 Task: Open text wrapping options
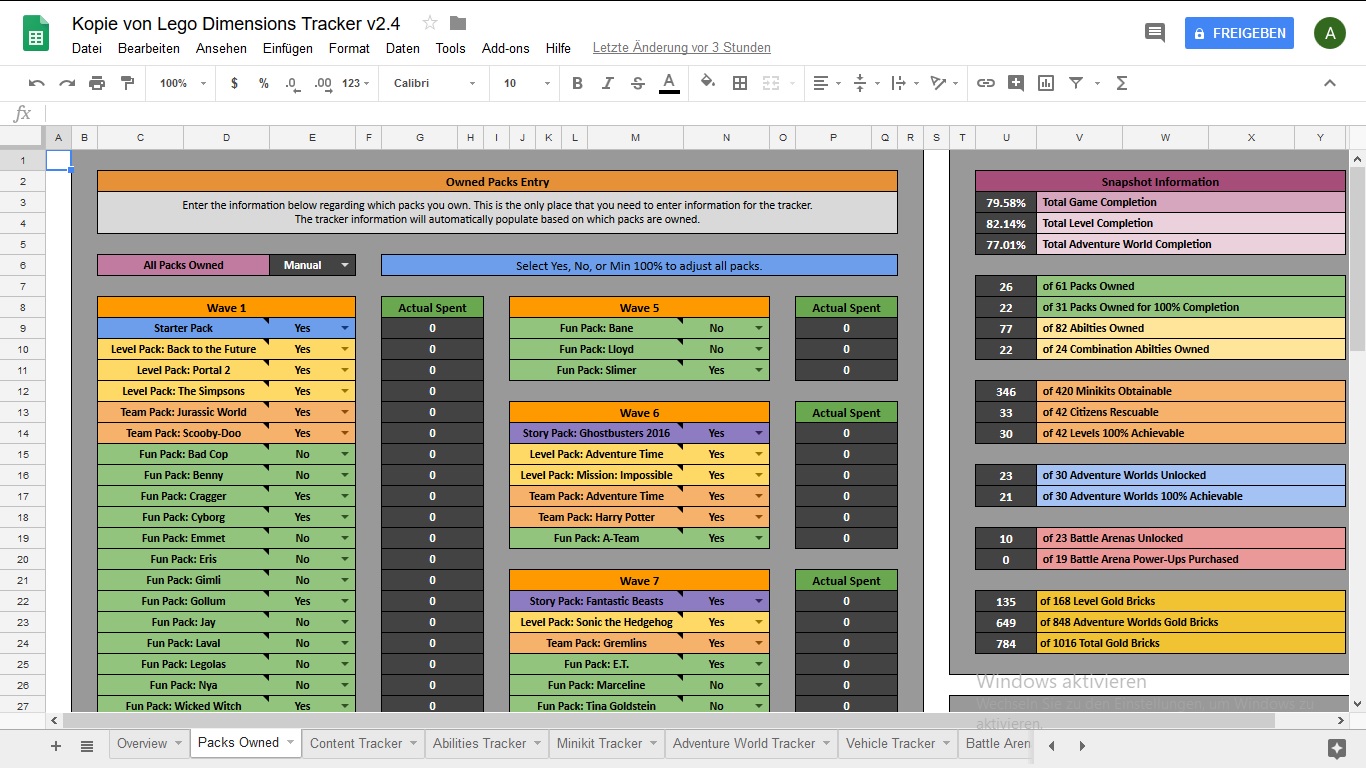[x=903, y=83]
